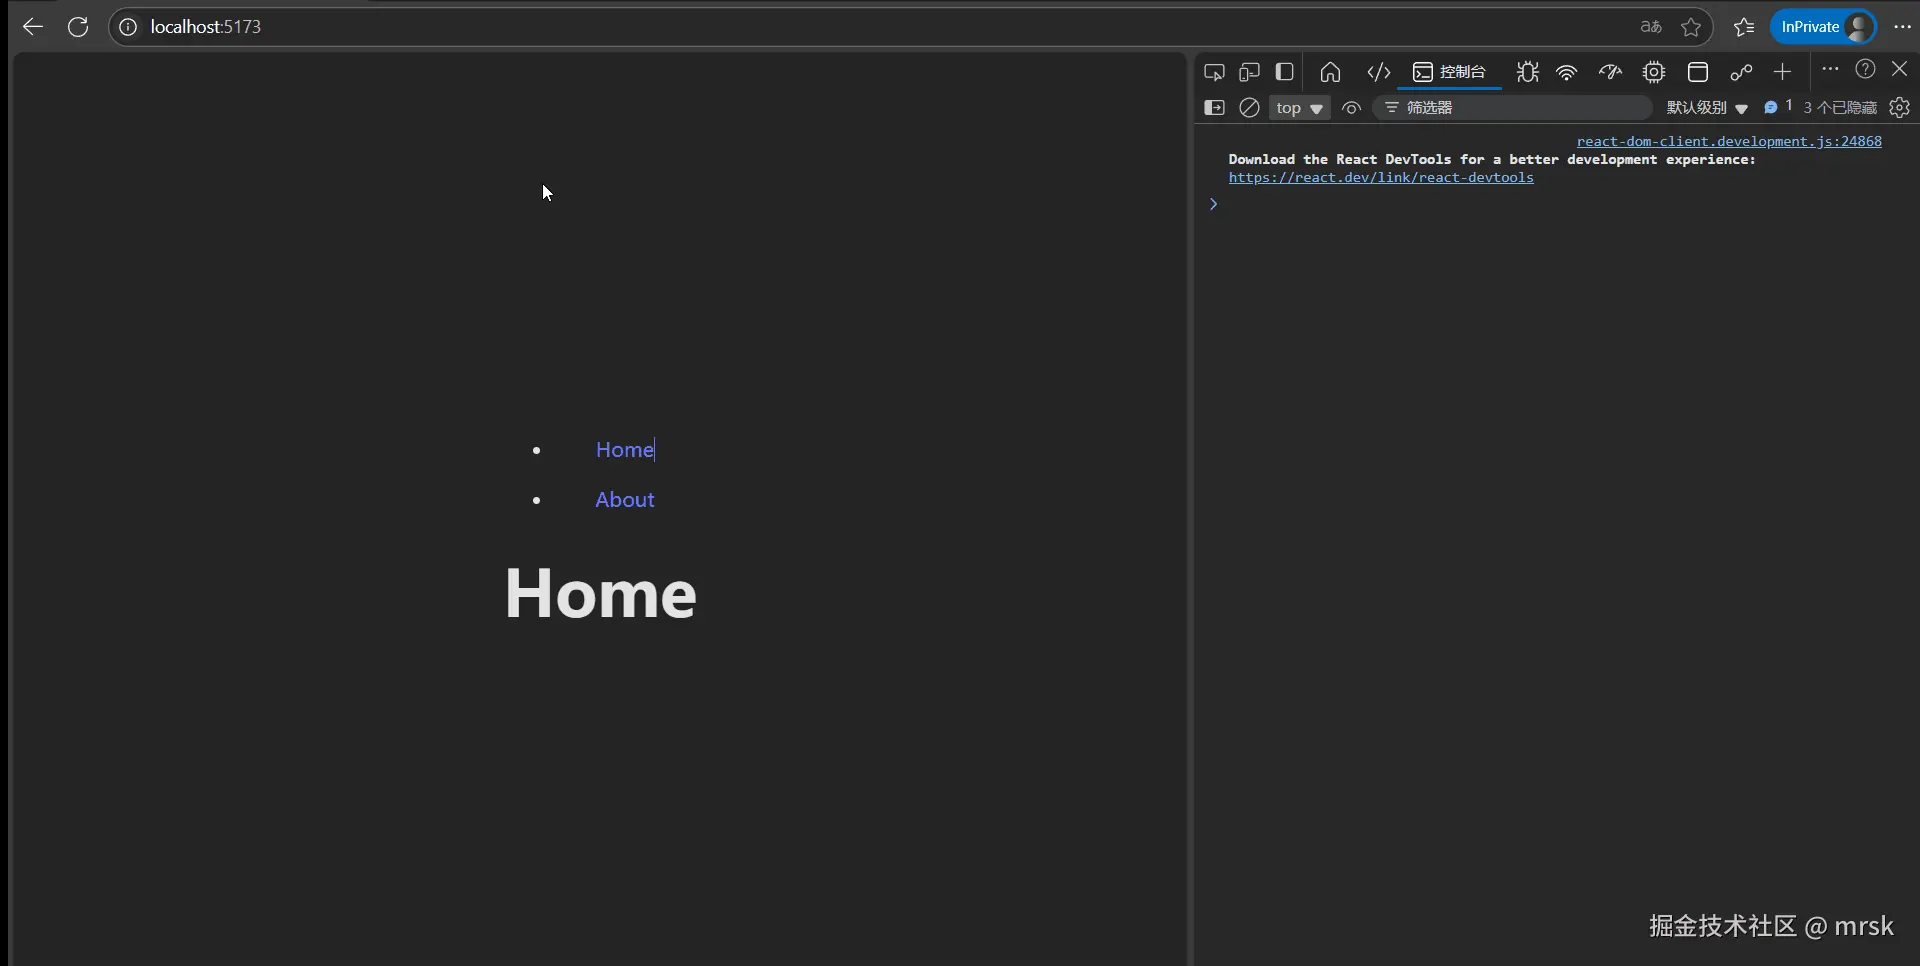Open react-dom-client.development.js:24868 source link
The image size is (1920, 966).
[1729, 141]
